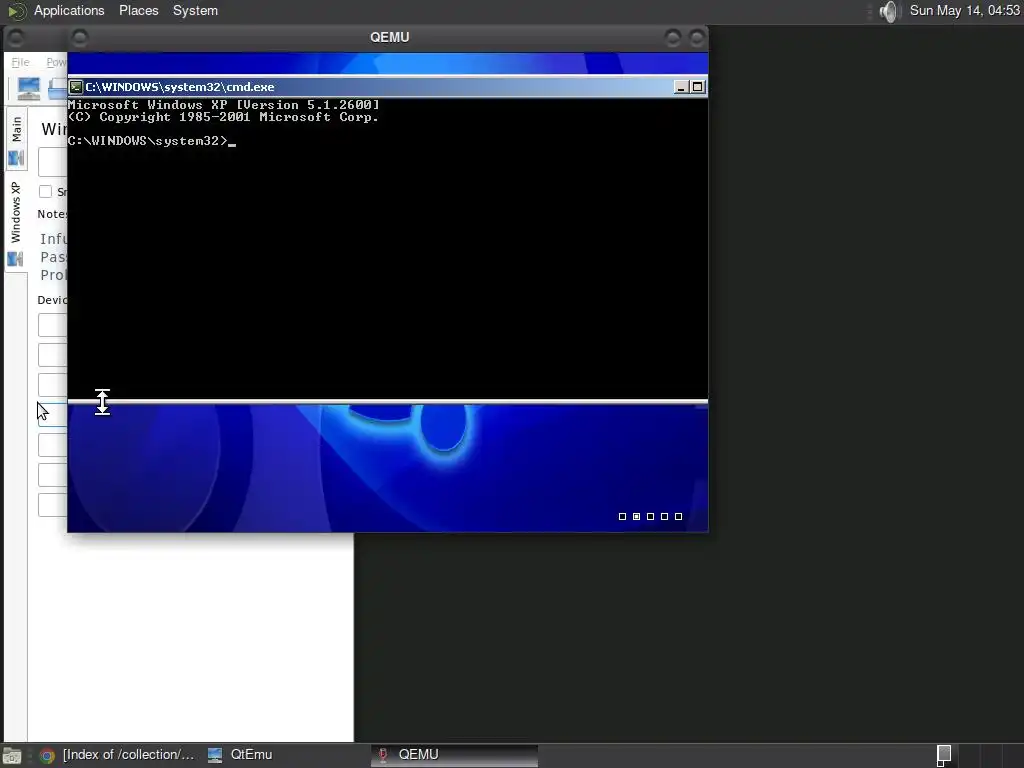Click the left round button on QEMU title bar
Screen dimensions: 1024x768
coord(80,38)
